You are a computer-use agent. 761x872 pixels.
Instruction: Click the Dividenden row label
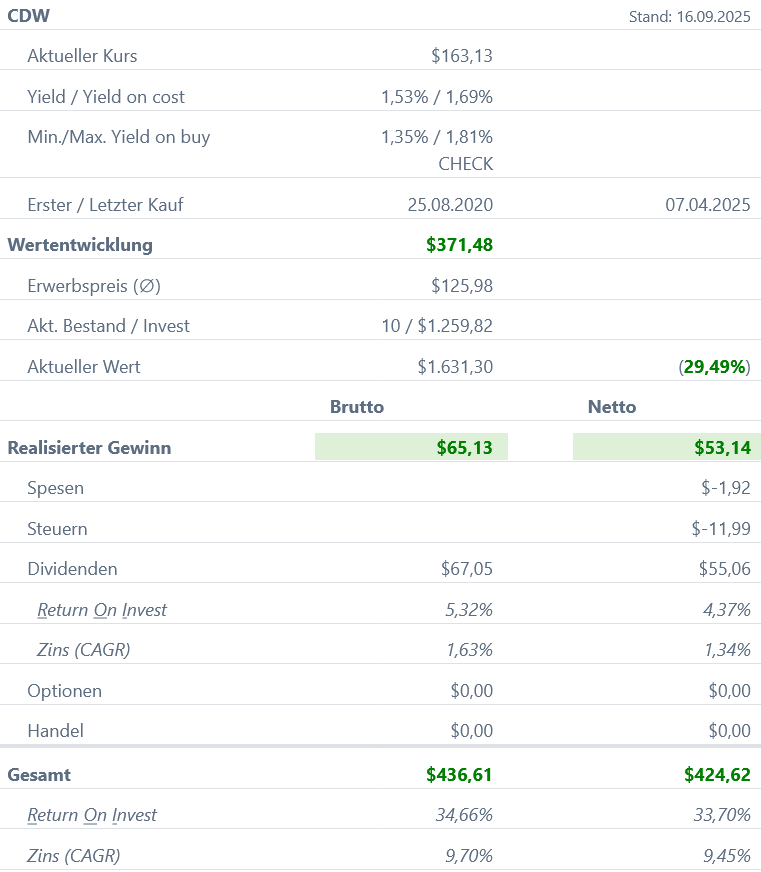pyautogui.click(x=72, y=569)
